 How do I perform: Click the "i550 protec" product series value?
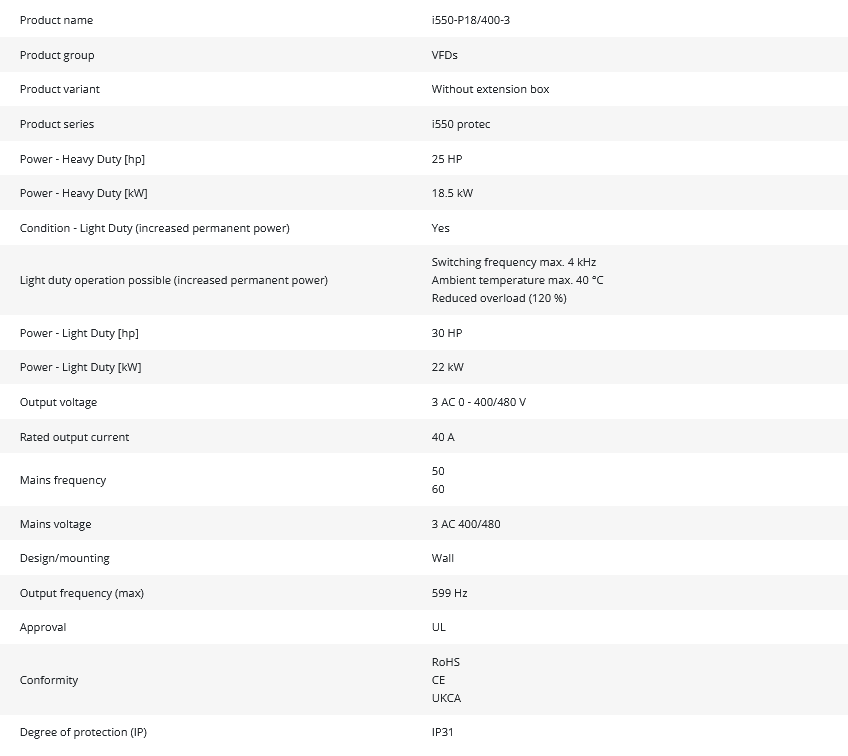(x=460, y=124)
